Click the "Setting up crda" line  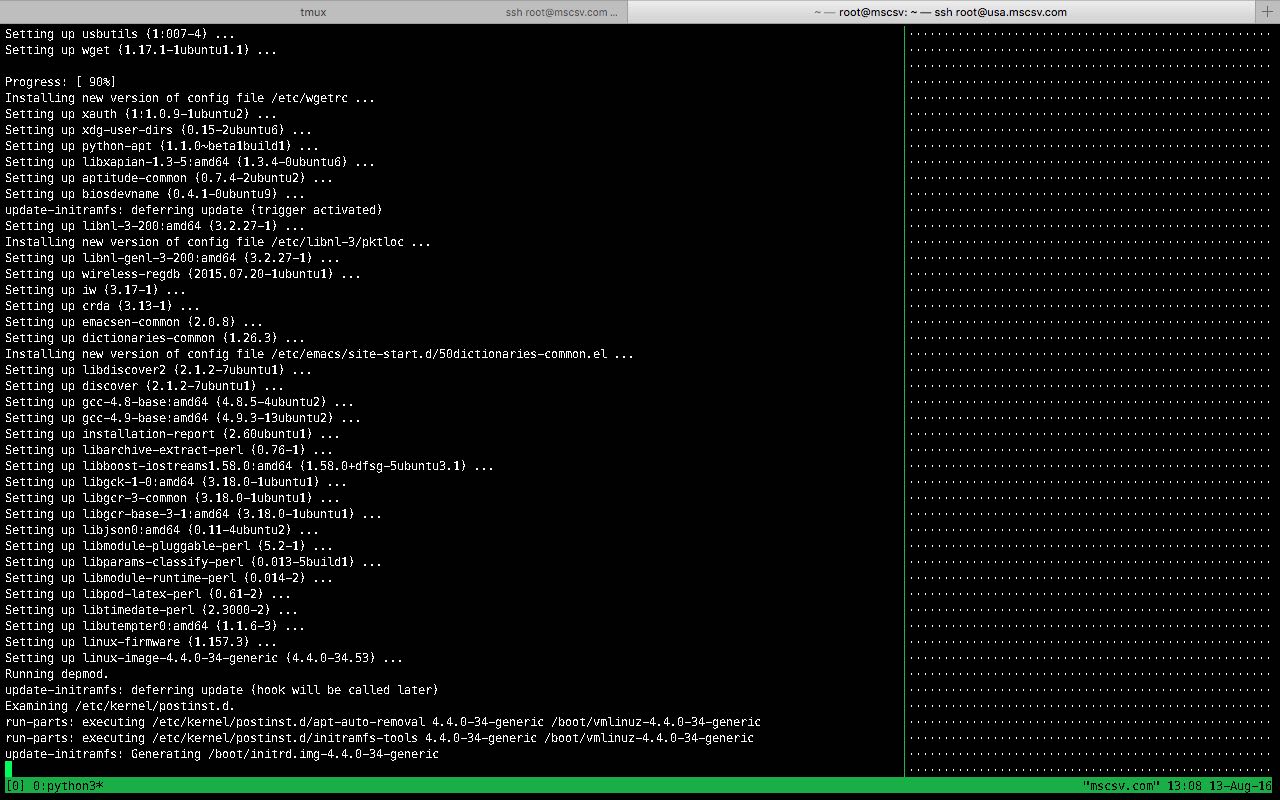click(102, 305)
